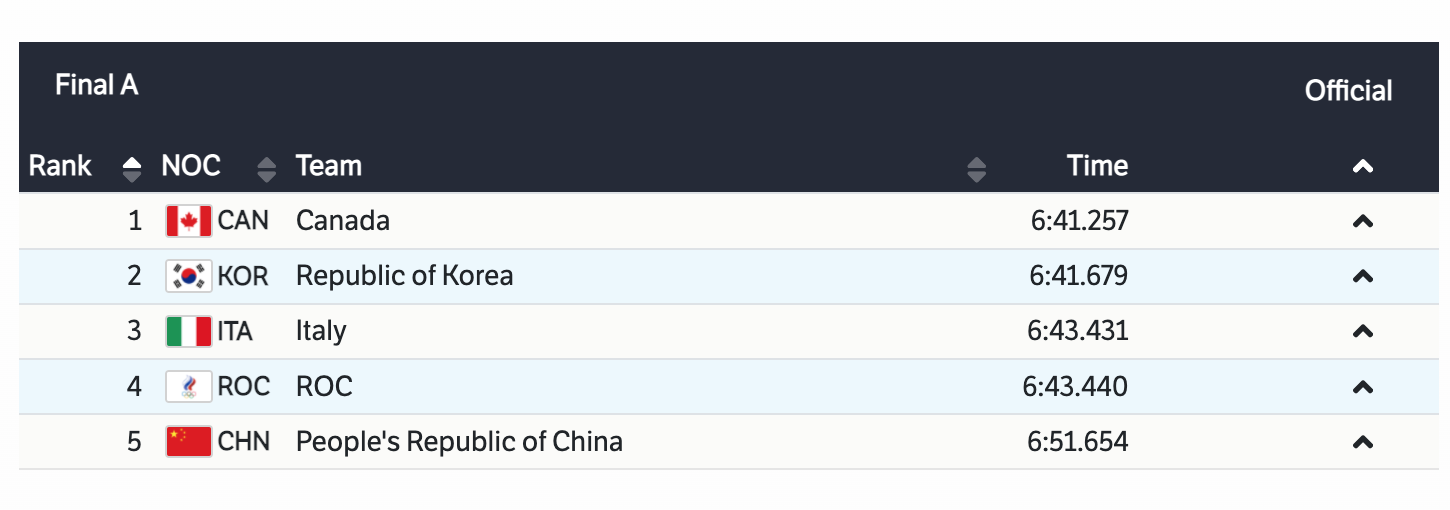Screen dimensions: 1450x510
Task: Click the Italy flag icon
Action: [x=188, y=331]
